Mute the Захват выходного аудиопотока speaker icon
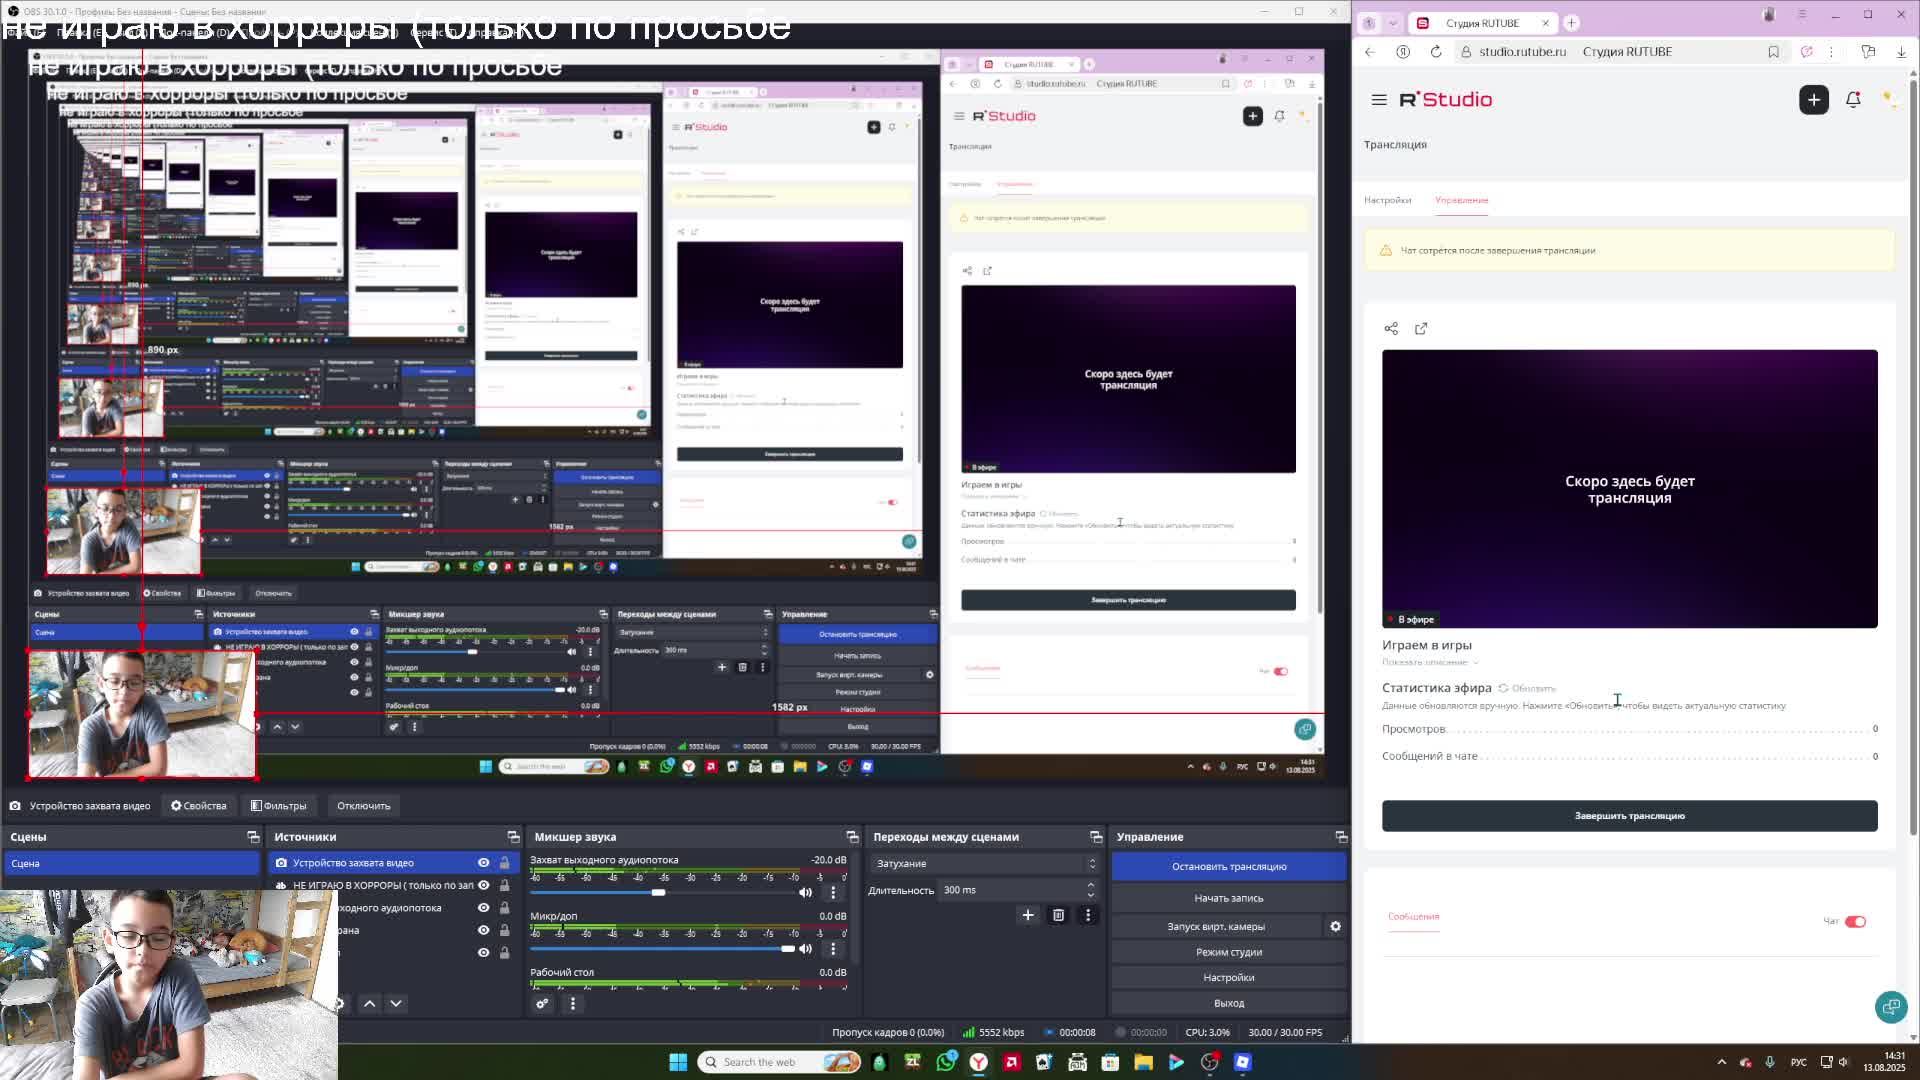The height and width of the screenshot is (1080, 1920). (x=805, y=892)
